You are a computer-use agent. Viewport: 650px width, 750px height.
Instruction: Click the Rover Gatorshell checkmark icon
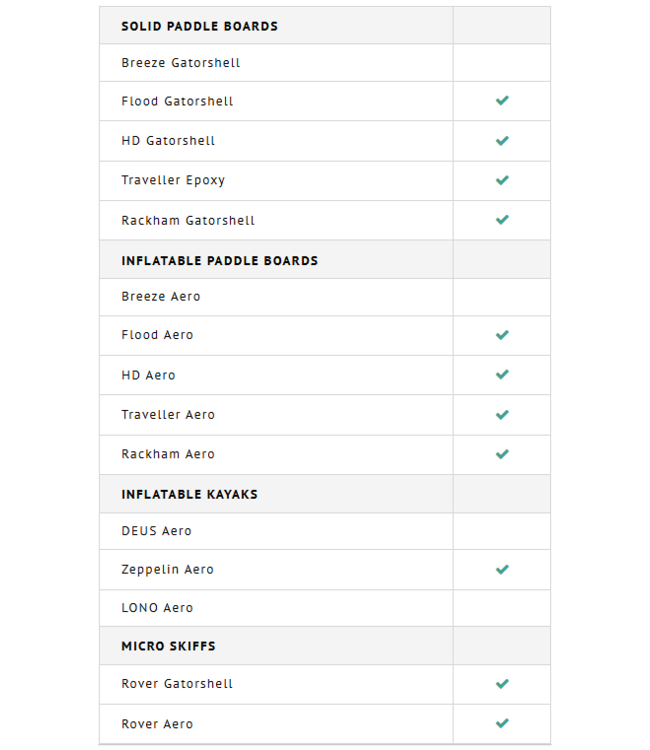click(502, 684)
